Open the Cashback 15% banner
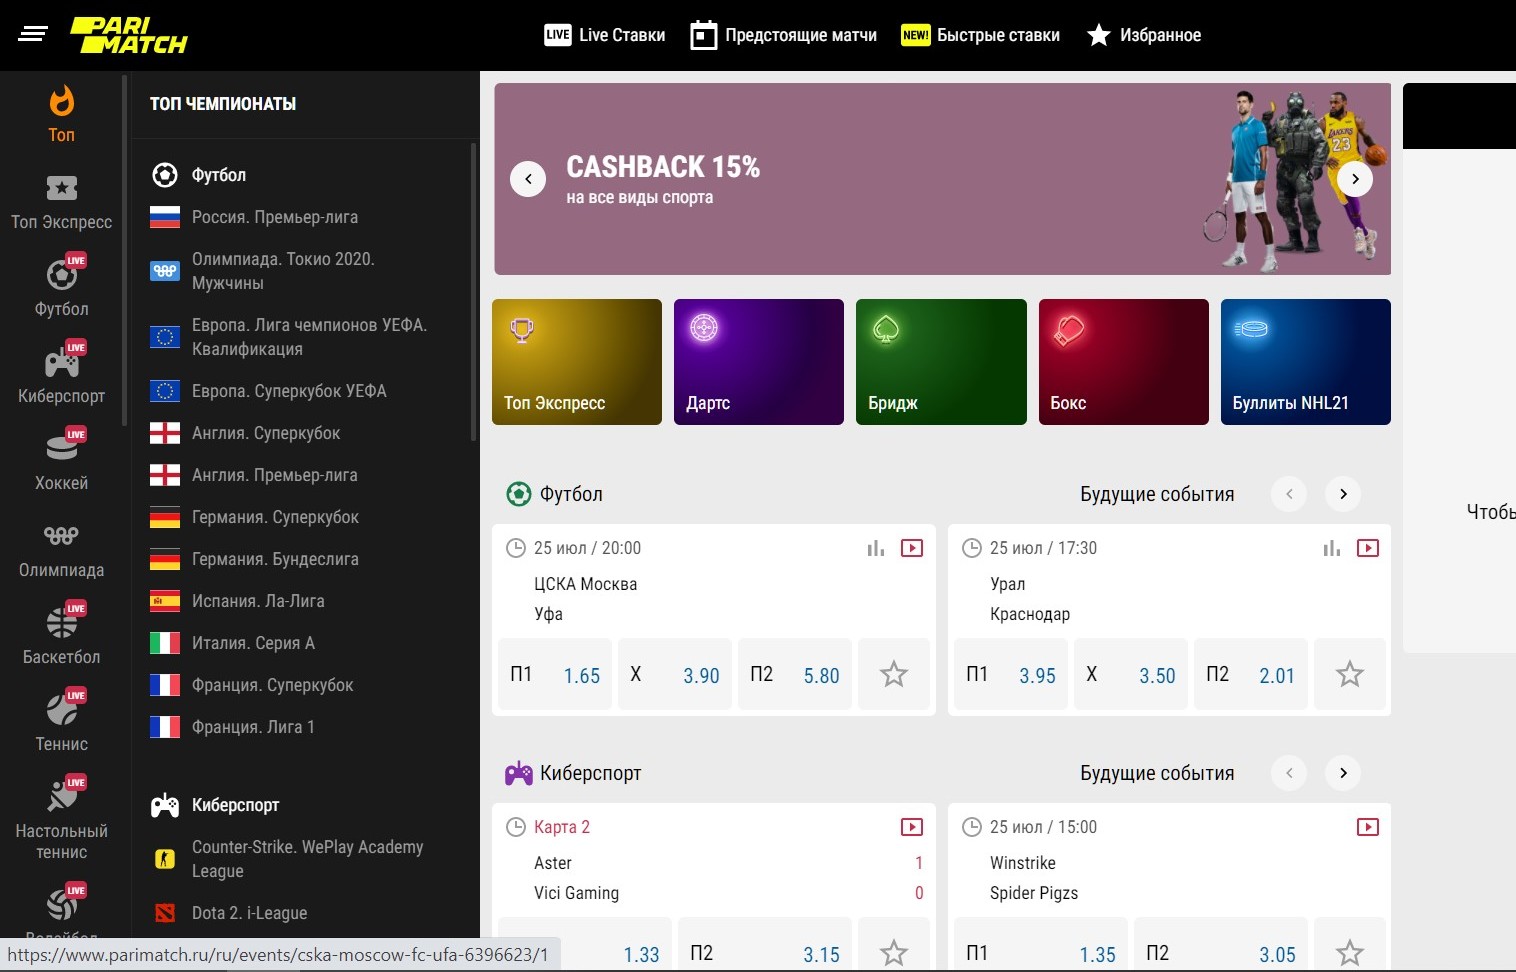Image resolution: width=1516 pixels, height=972 pixels. [942, 179]
